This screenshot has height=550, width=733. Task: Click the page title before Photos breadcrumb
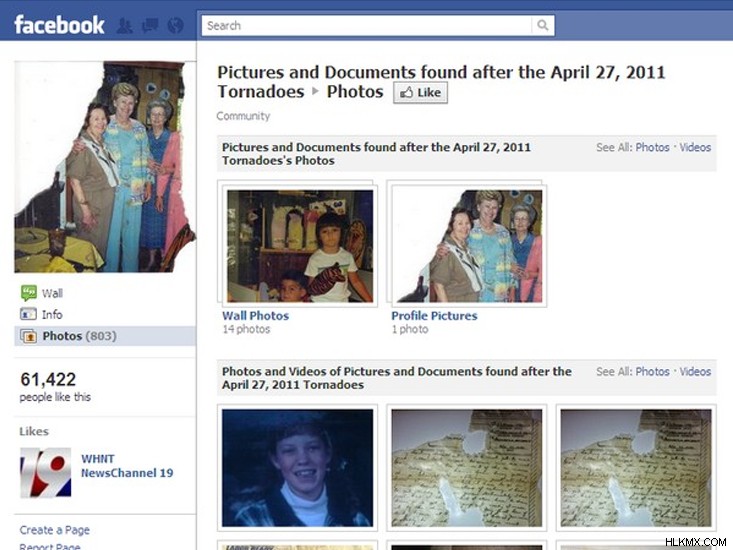441,81
